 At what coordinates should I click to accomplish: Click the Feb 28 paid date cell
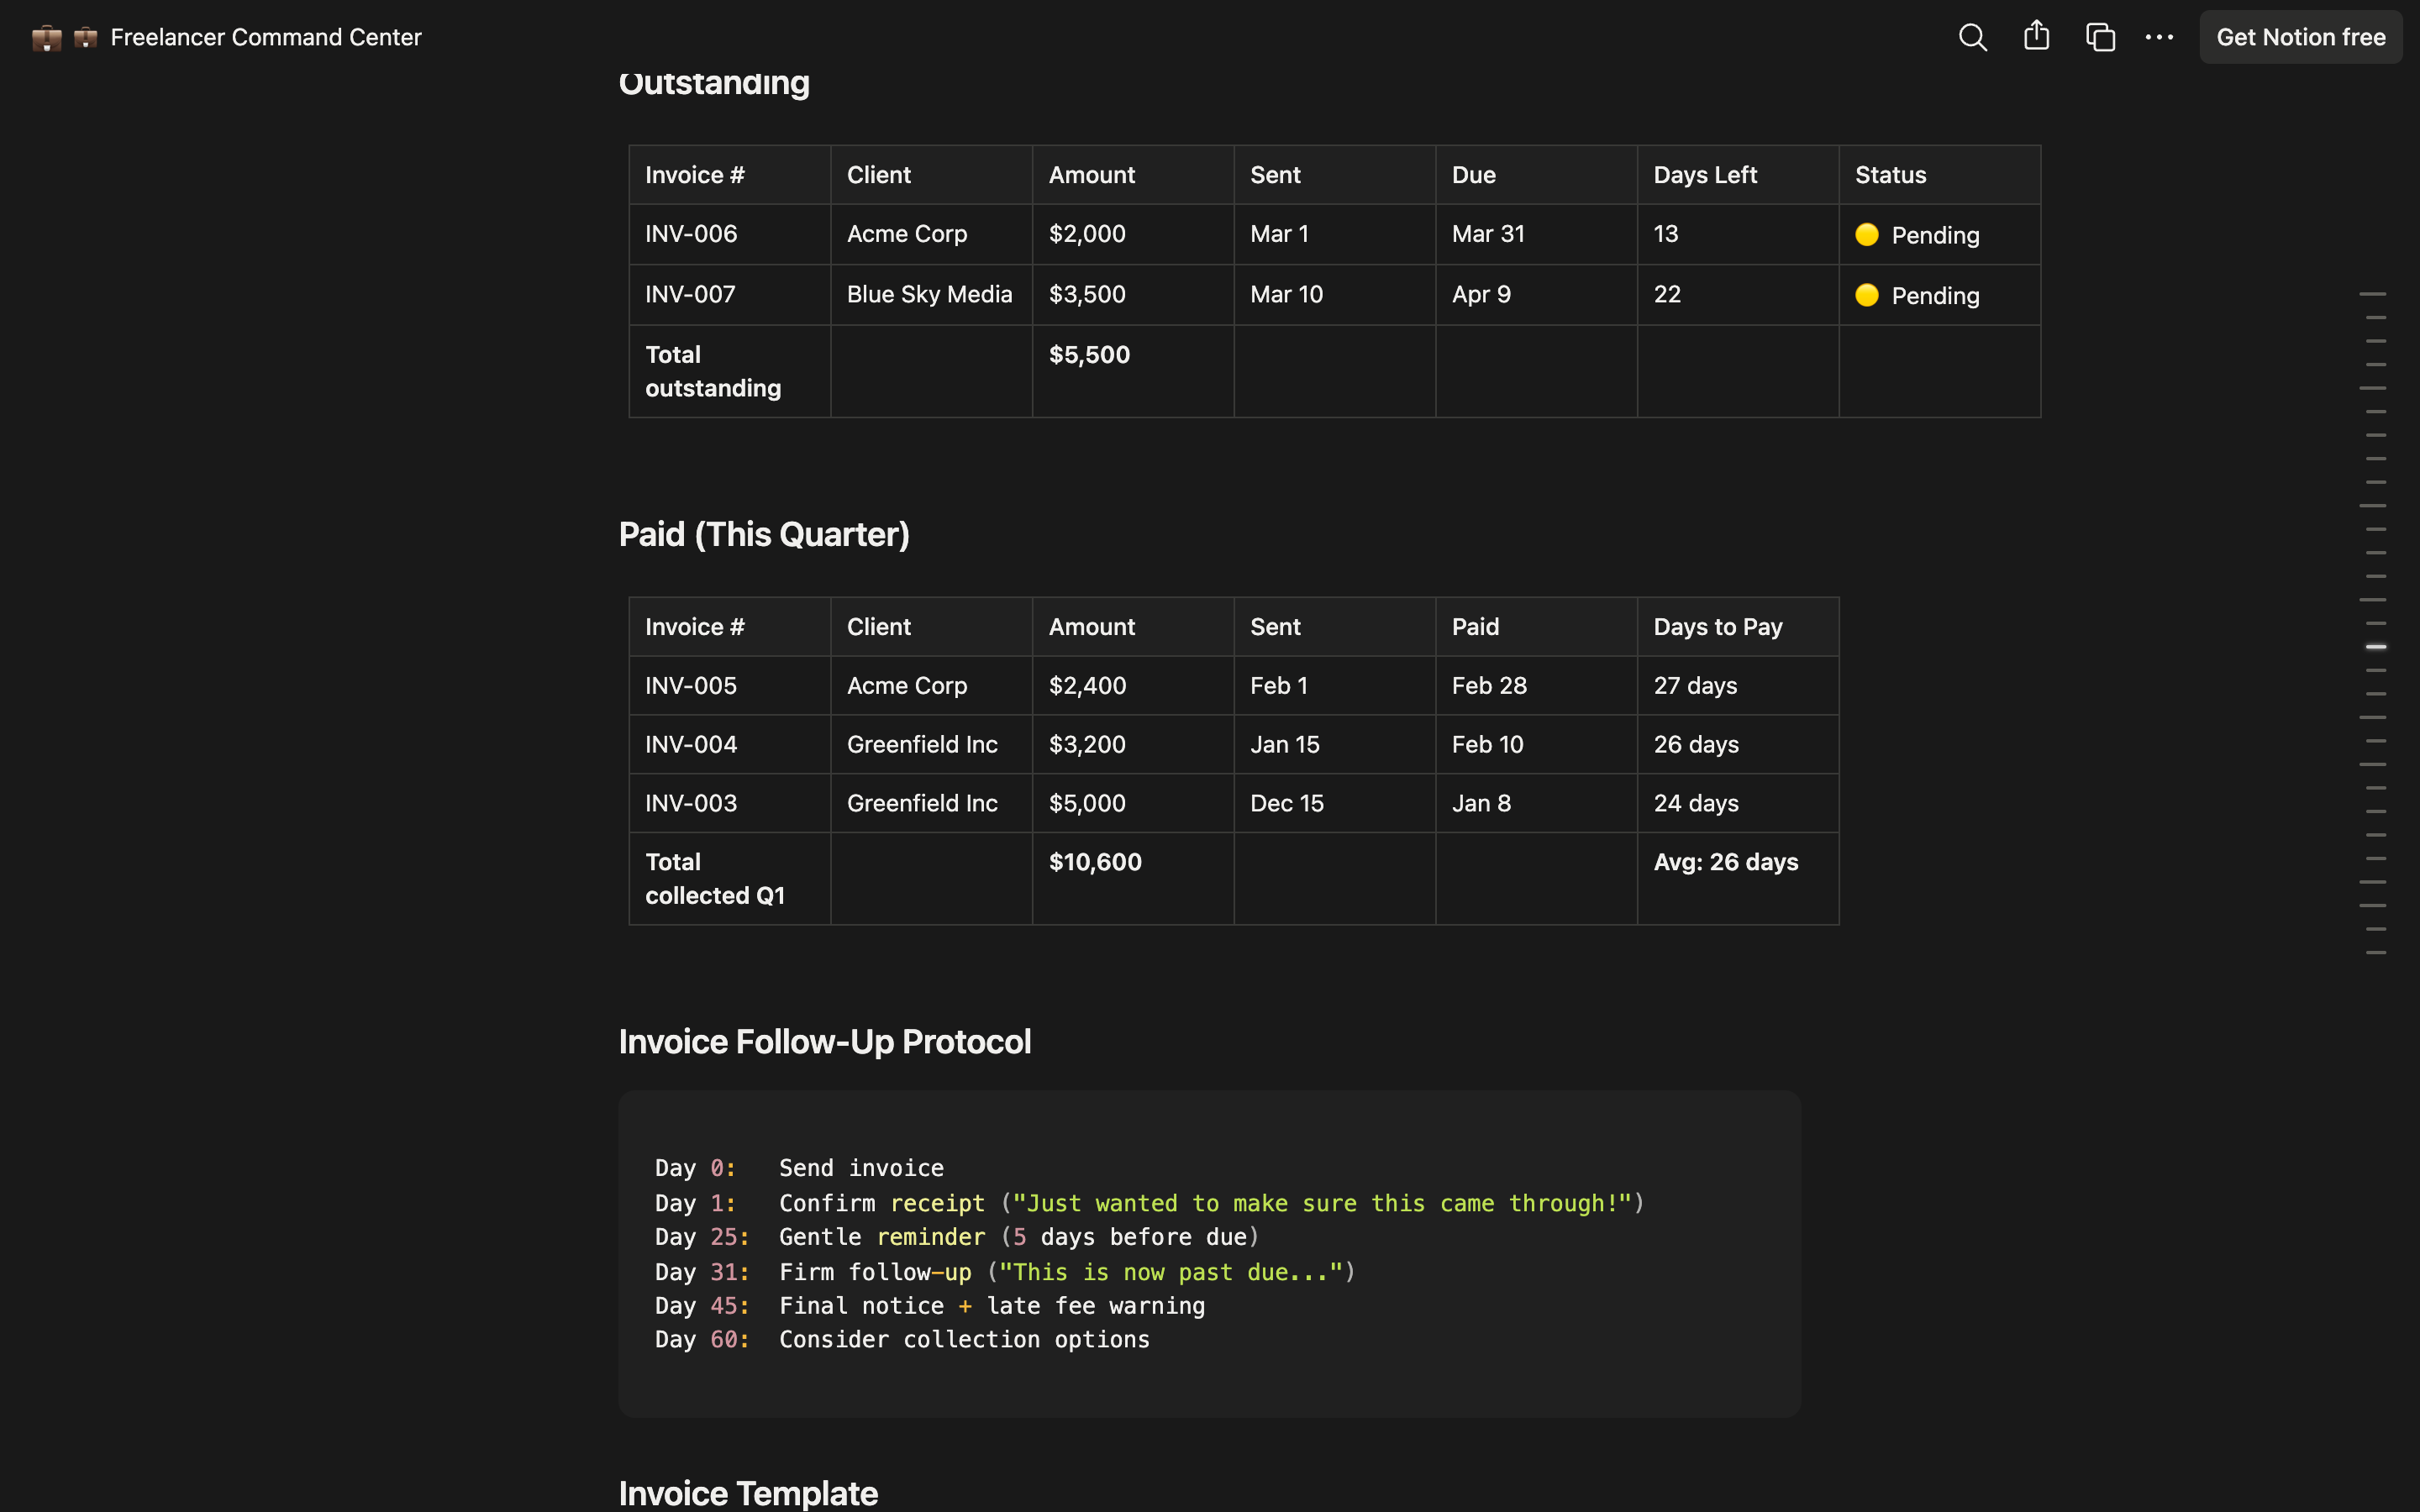(x=1536, y=685)
